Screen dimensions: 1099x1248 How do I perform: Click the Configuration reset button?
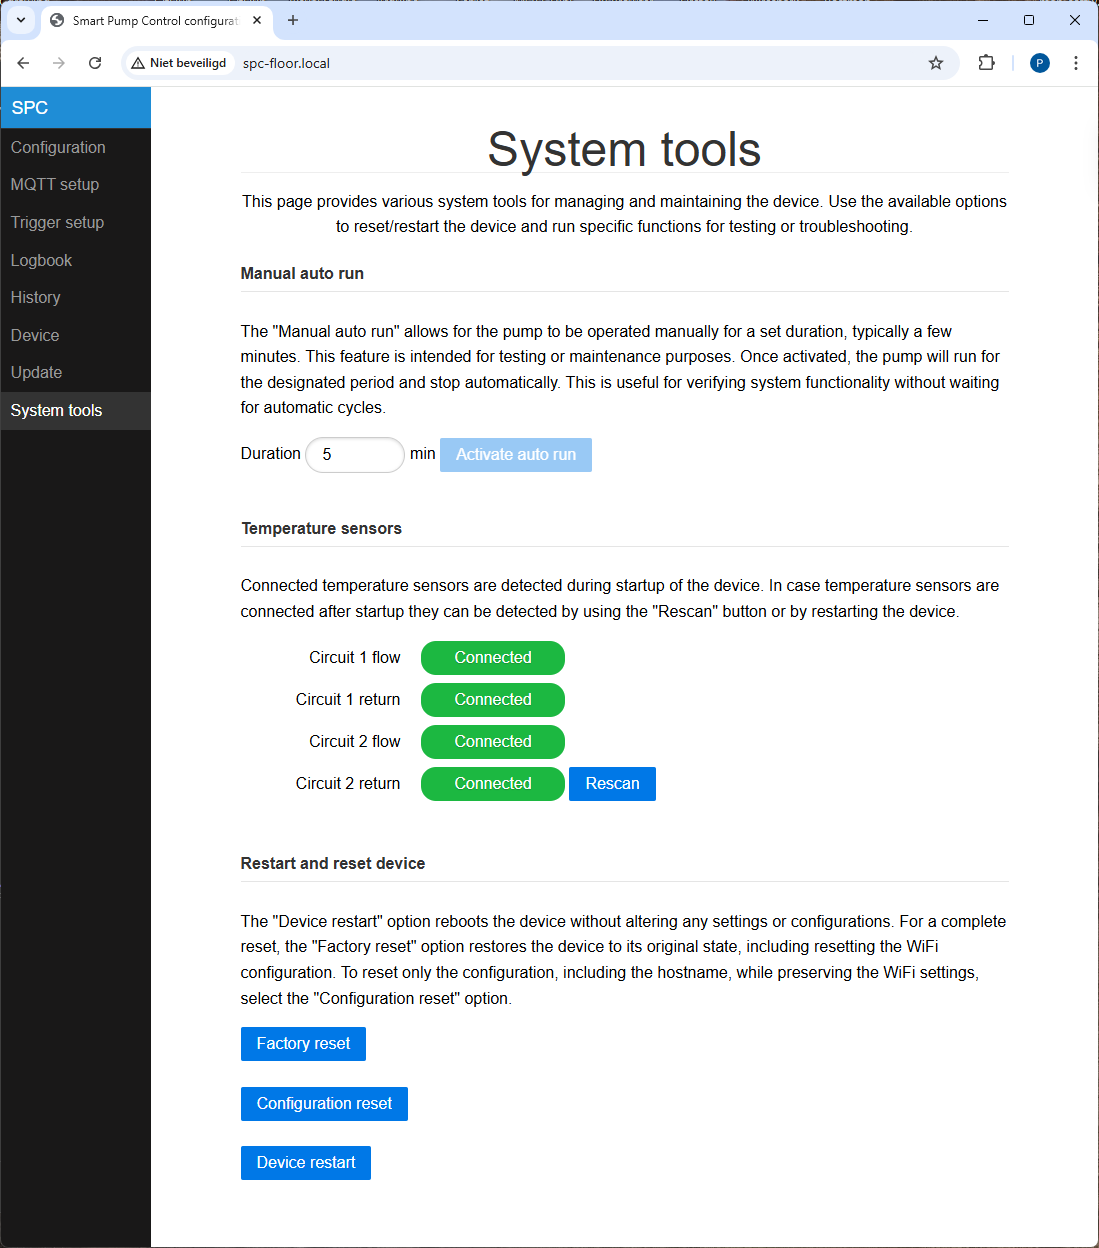pyautogui.click(x=324, y=1104)
